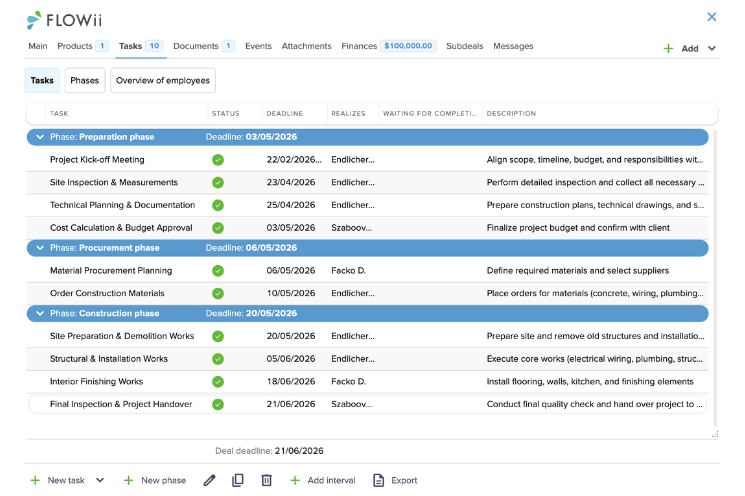This screenshot has height=496, width=745.
Task: Switch to the Products tab
Action: (83, 46)
